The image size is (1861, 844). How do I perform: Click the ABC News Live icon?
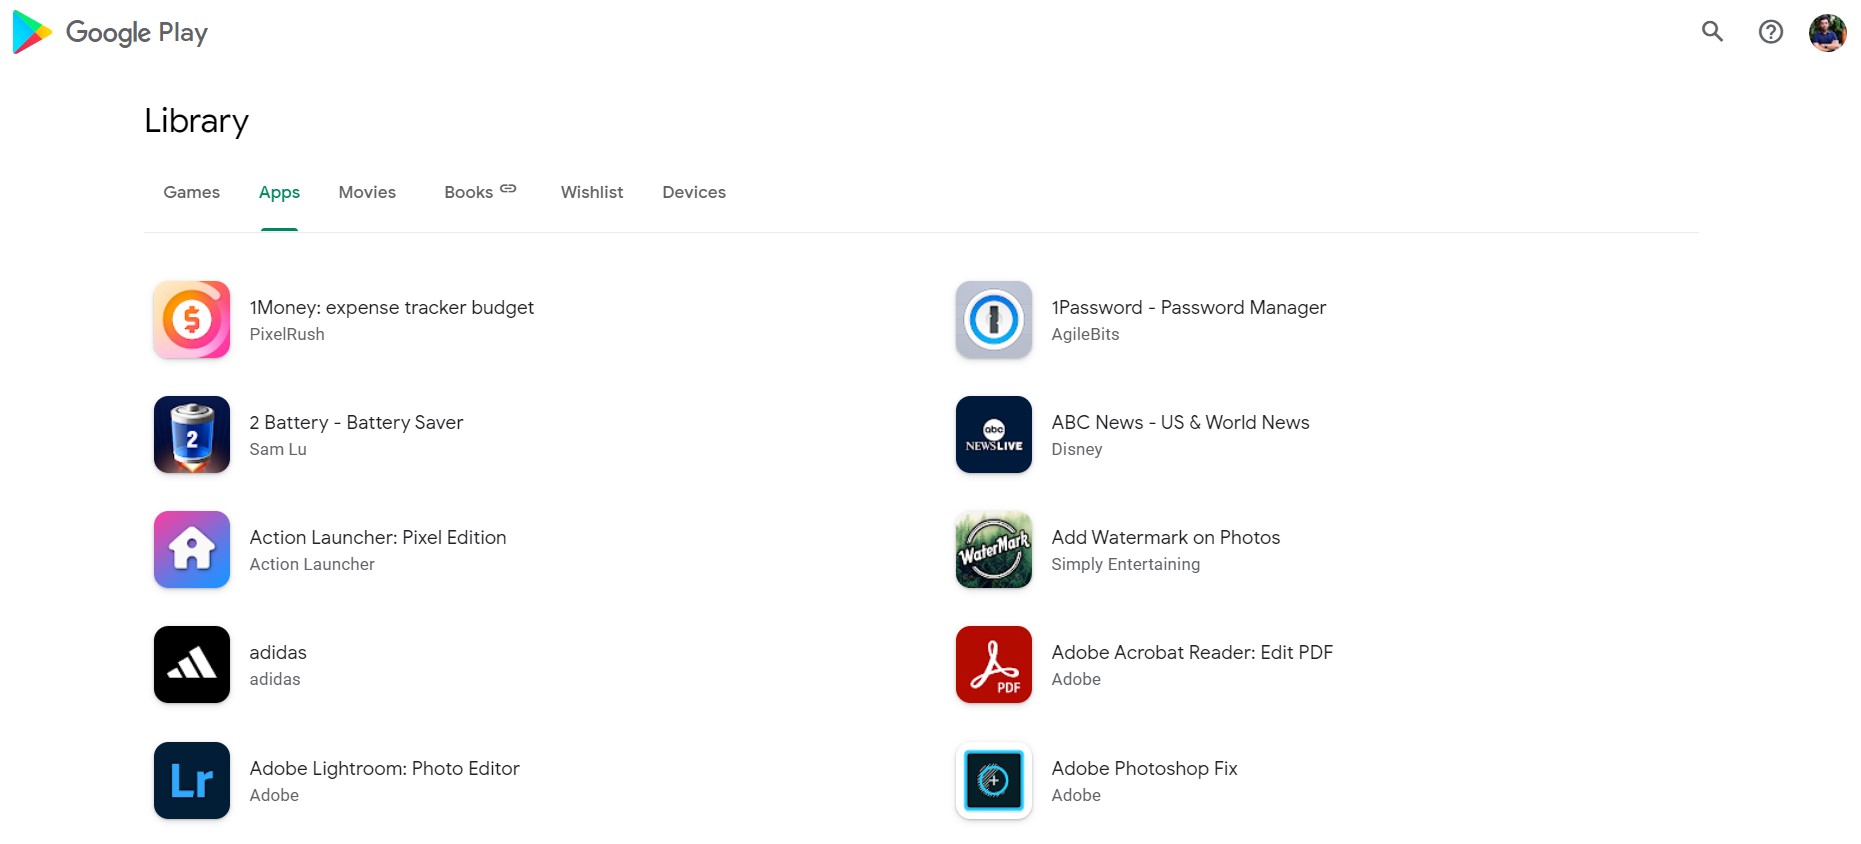point(993,435)
